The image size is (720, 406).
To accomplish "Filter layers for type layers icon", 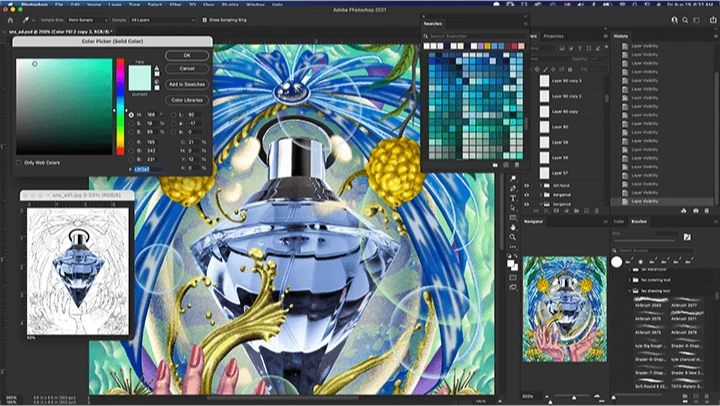I will [x=580, y=48].
